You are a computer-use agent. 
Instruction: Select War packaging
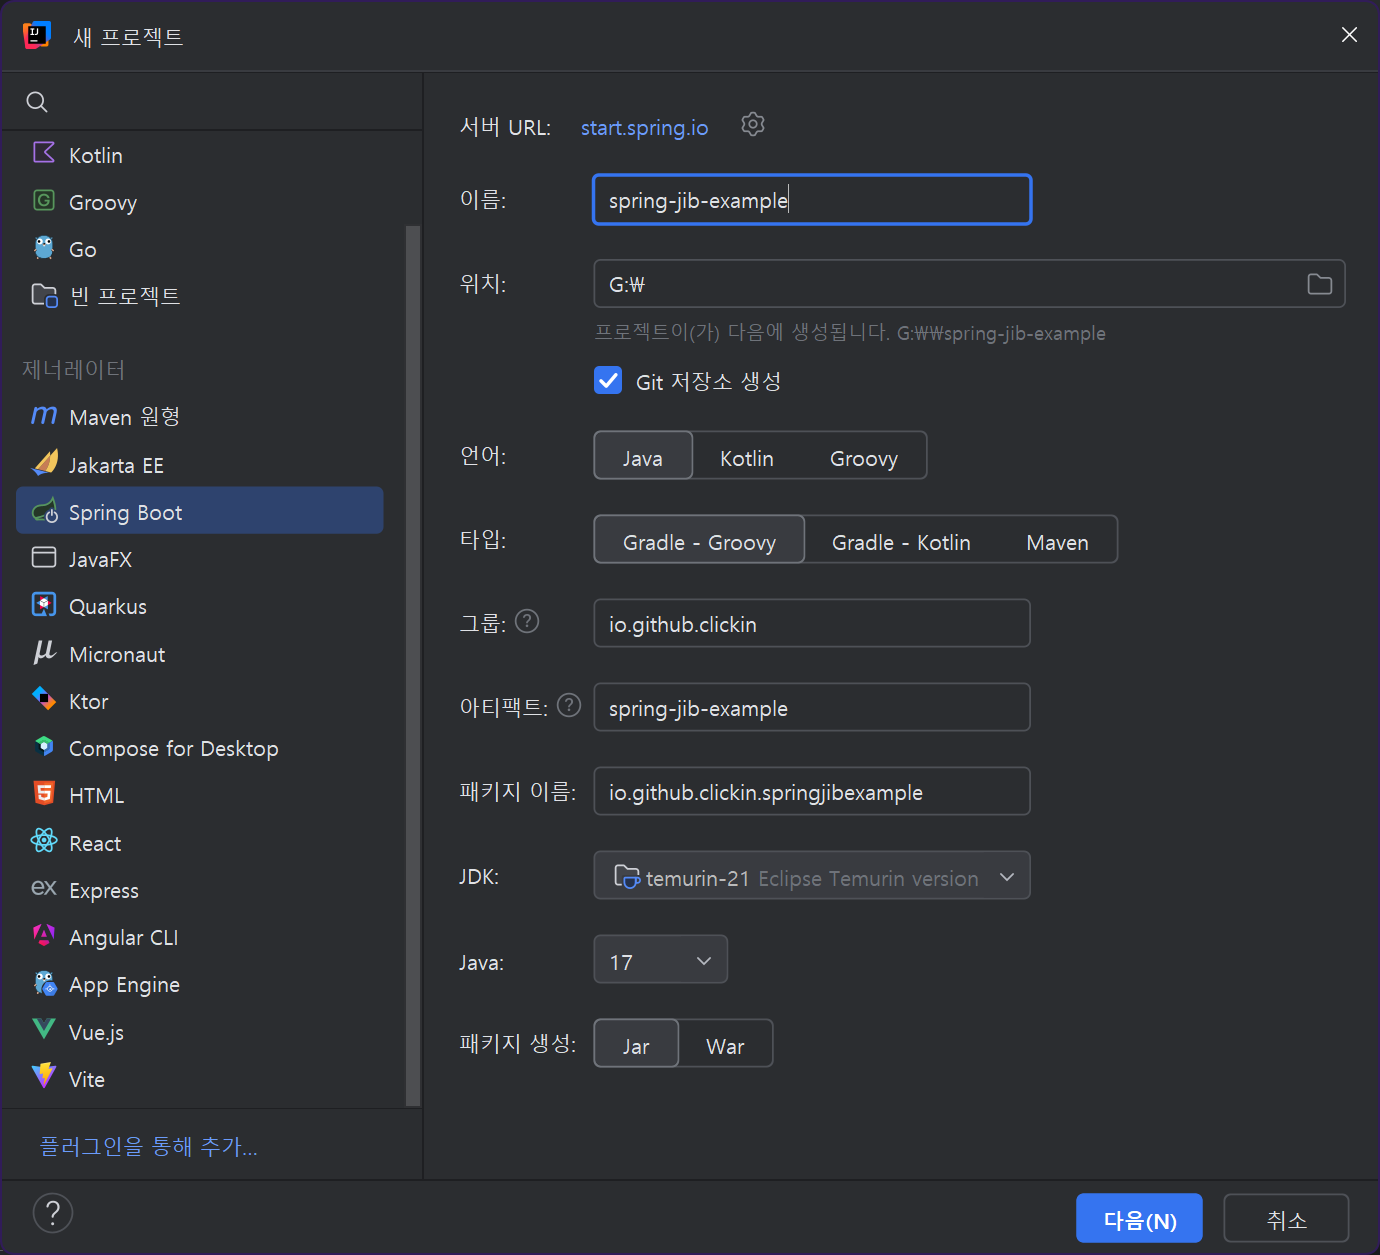coord(725,1045)
